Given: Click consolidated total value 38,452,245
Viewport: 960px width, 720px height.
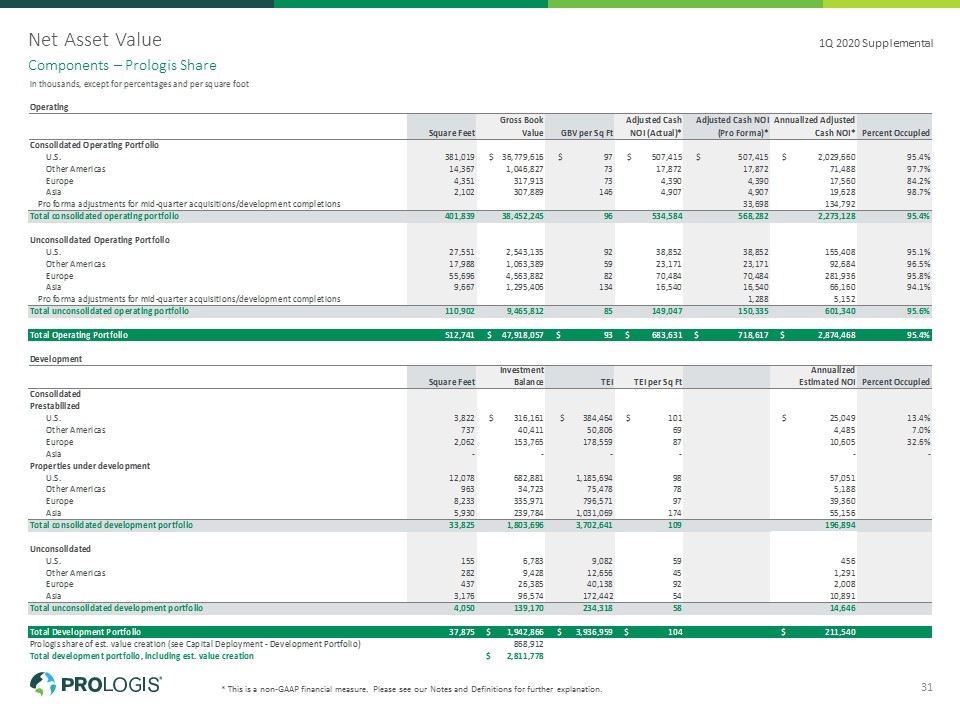Looking at the screenshot, I should coord(522,216).
